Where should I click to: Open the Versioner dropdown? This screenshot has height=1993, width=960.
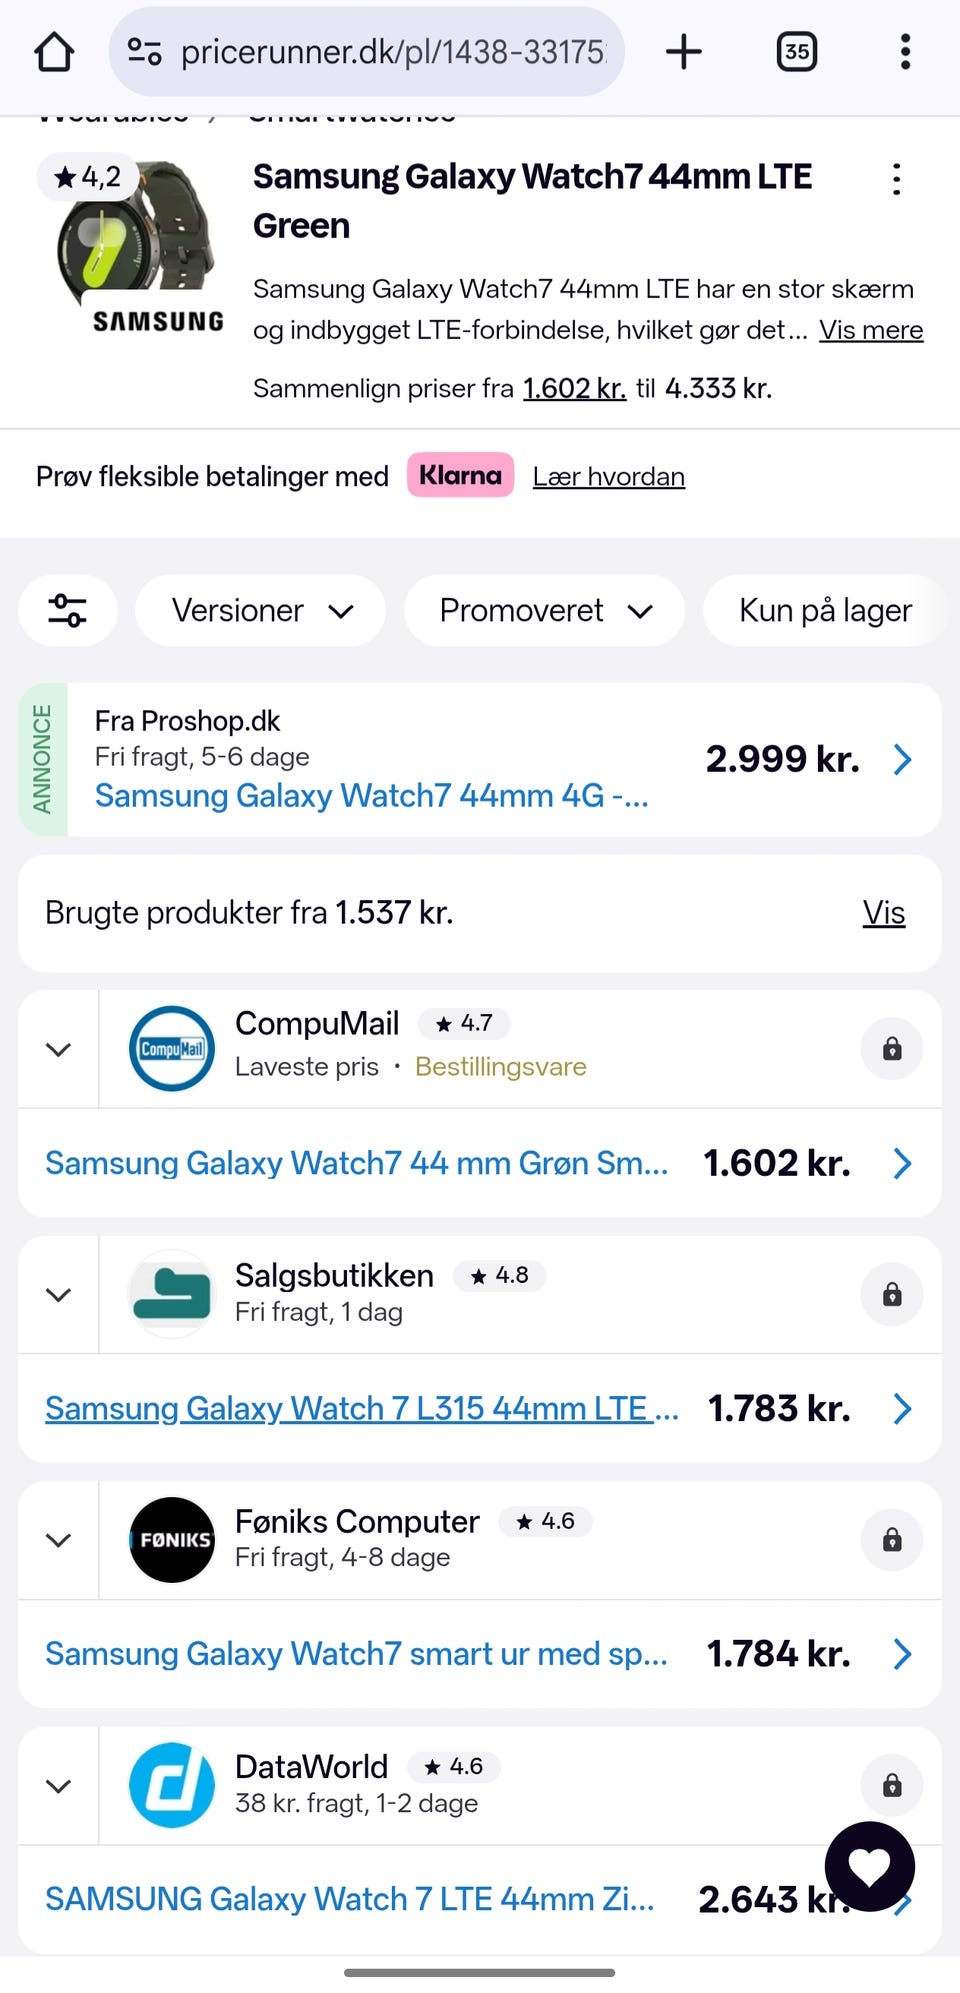pyautogui.click(x=261, y=610)
